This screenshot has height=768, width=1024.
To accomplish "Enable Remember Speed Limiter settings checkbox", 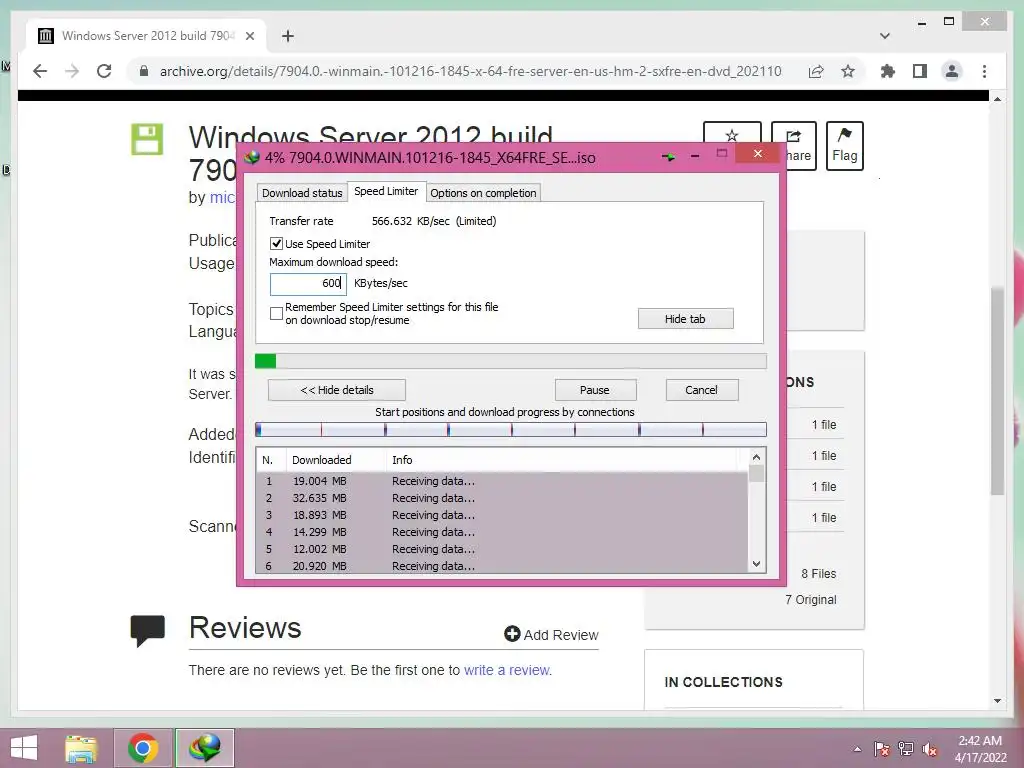I will pos(276,313).
